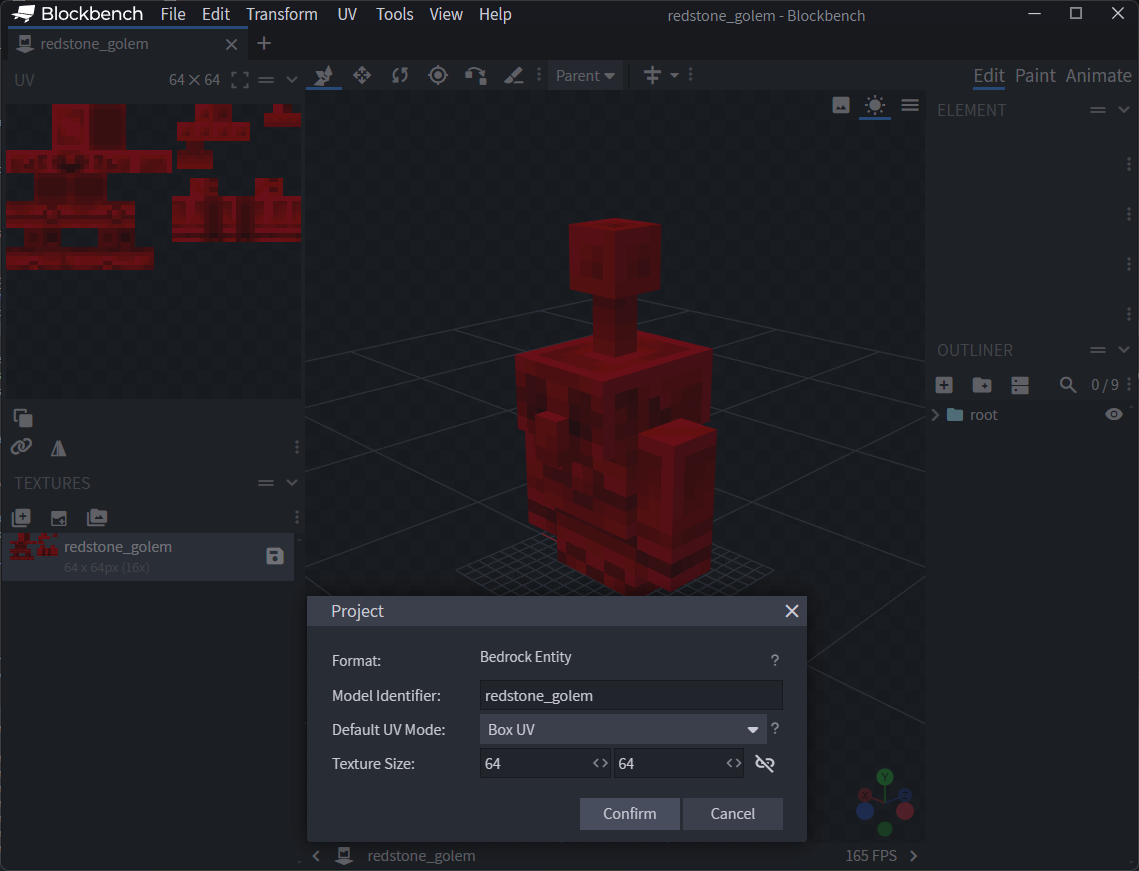Click the Add Group folder icon
The height and width of the screenshot is (871, 1139).
point(982,385)
